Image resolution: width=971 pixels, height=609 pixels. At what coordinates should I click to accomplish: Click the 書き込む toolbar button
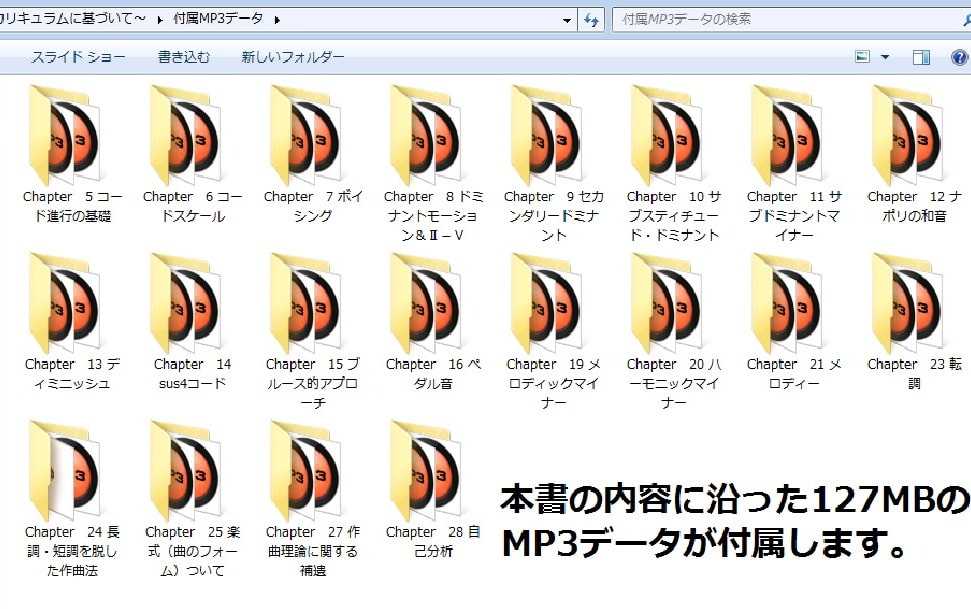point(184,57)
